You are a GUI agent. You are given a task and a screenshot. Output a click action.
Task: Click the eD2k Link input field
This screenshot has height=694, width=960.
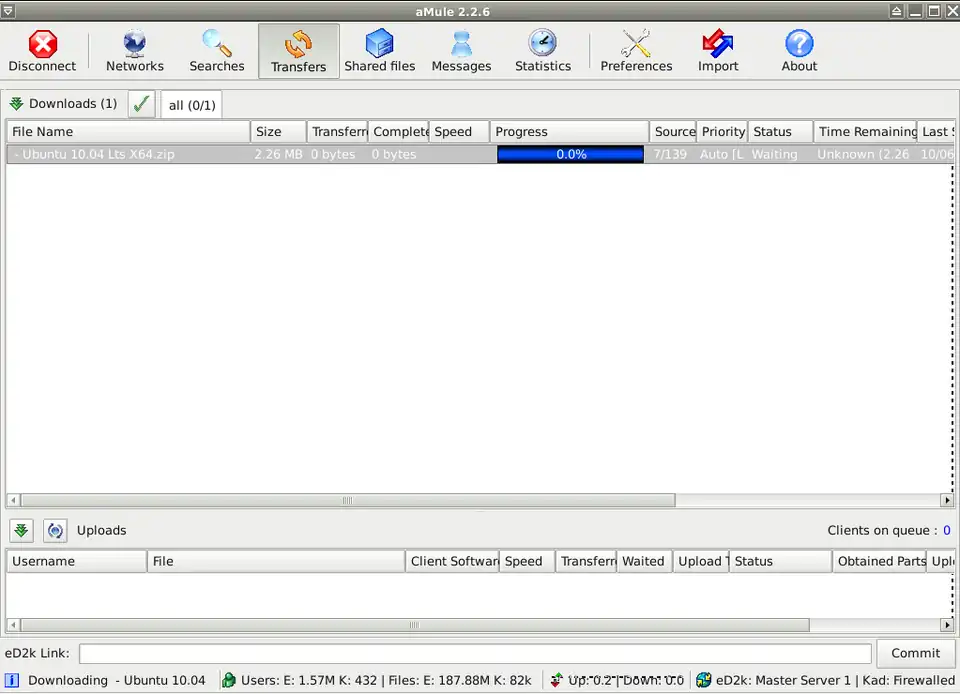pyautogui.click(x=475, y=654)
